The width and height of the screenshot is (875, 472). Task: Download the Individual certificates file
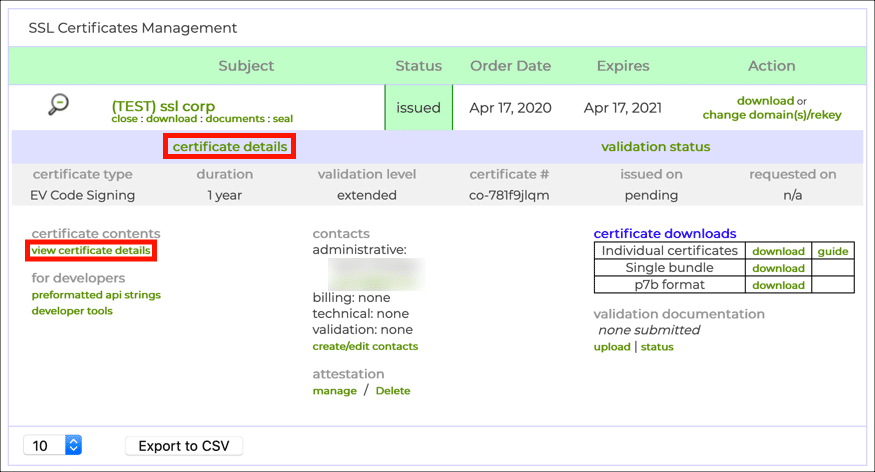(778, 251)
